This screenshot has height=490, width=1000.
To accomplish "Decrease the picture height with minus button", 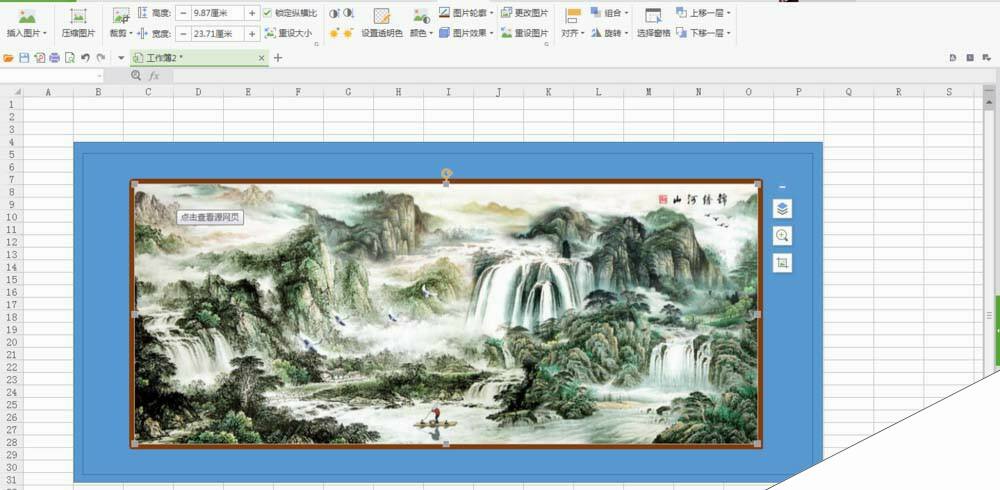I will pos(183,13).
